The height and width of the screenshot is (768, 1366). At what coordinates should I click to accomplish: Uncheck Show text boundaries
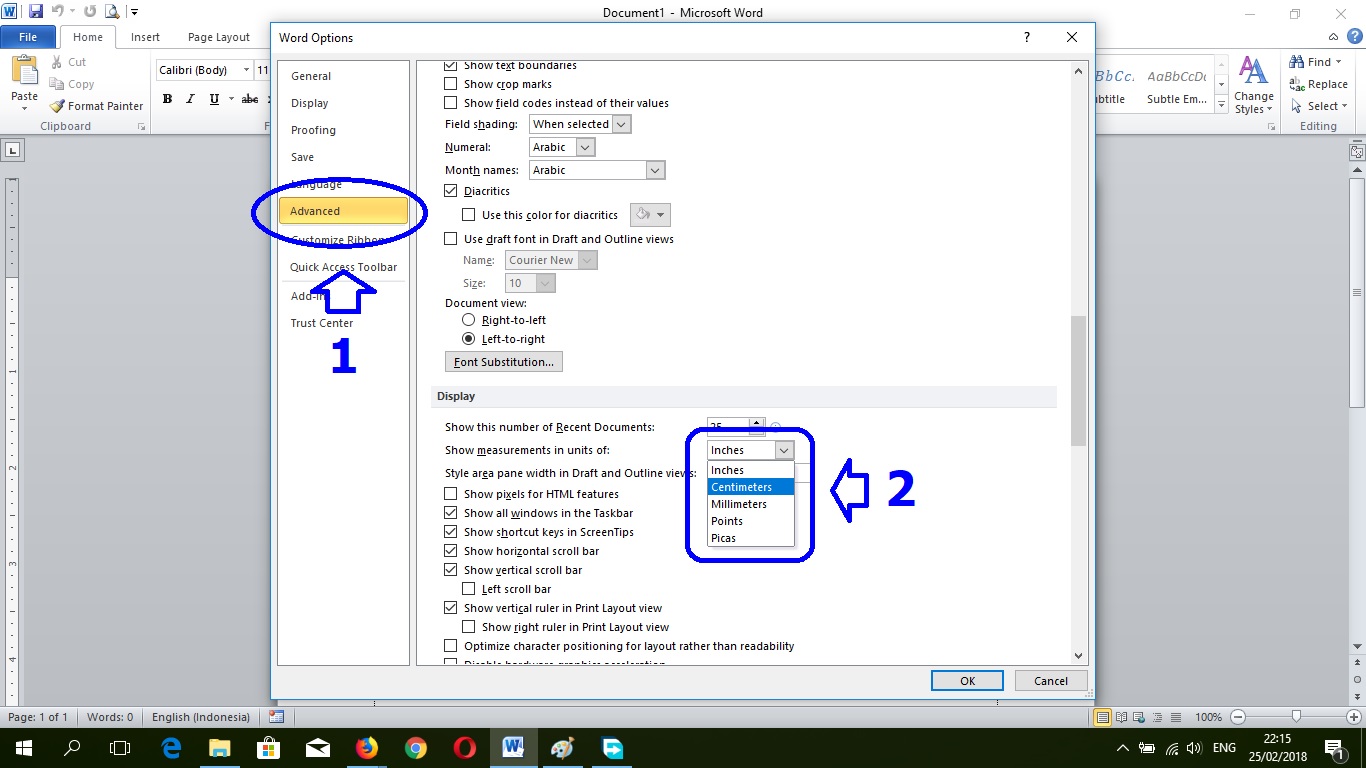[x=451, y=64]
